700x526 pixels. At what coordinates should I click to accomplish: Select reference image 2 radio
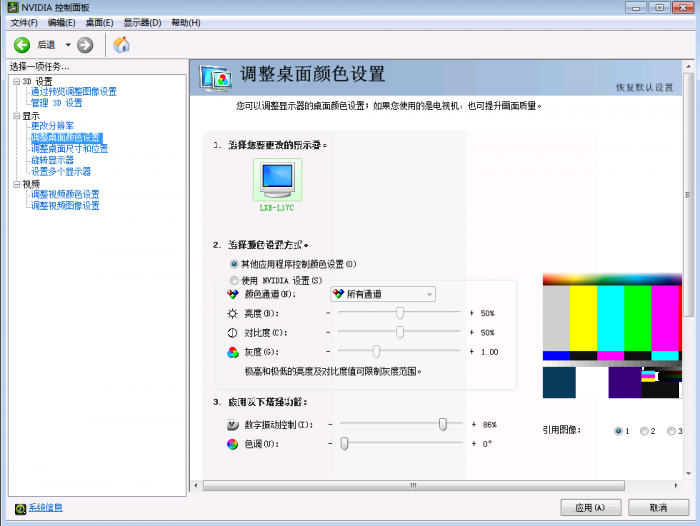click(x=644, y=431)
